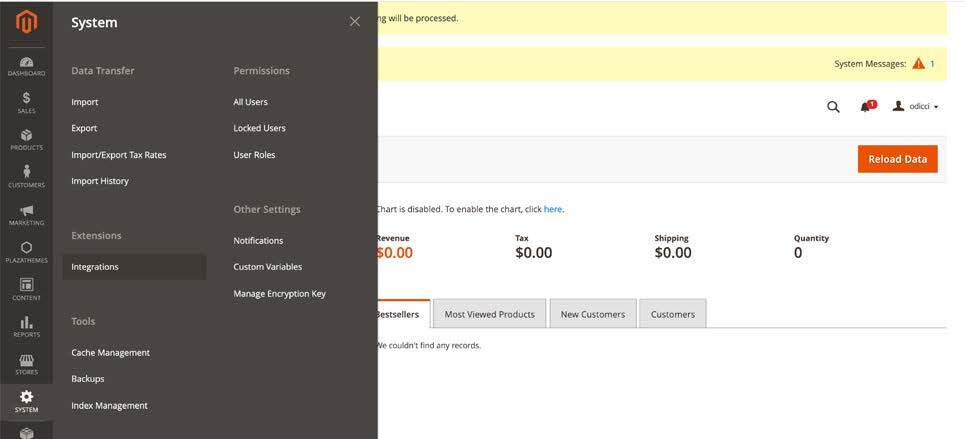This screenshot has height=439, width=965.
Task: Click the search magnifier icon
Action: pos(833,107)
